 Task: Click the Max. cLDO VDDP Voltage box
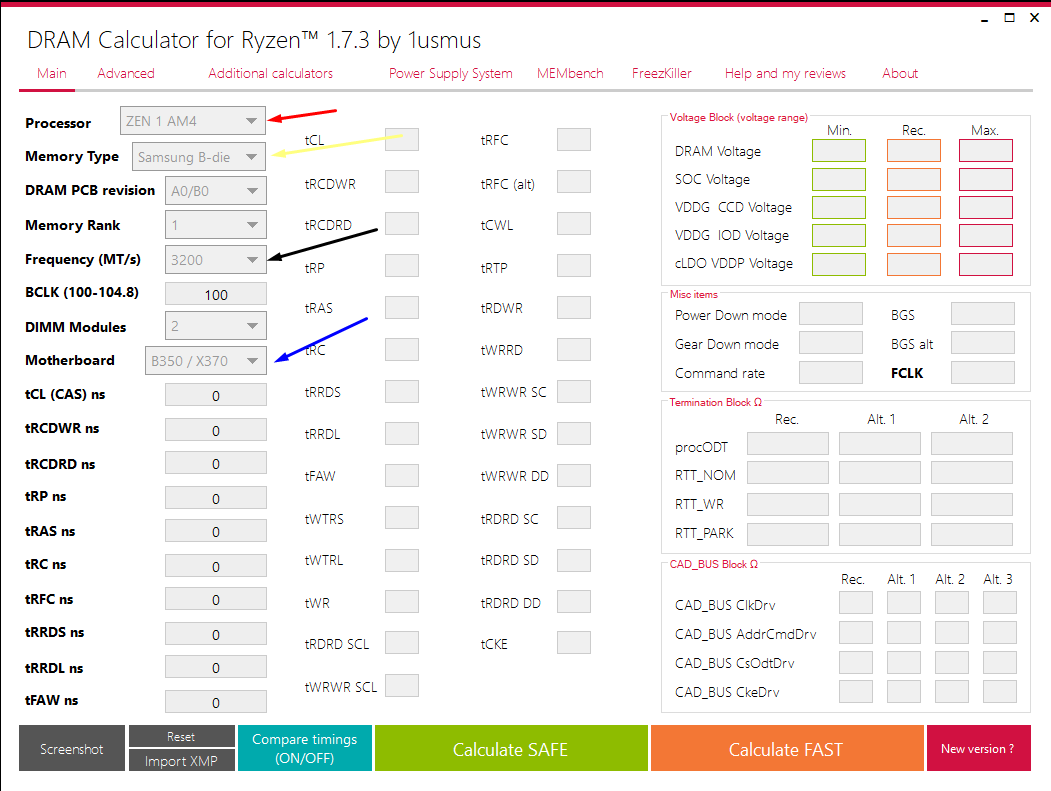click(x=985, y=264)
